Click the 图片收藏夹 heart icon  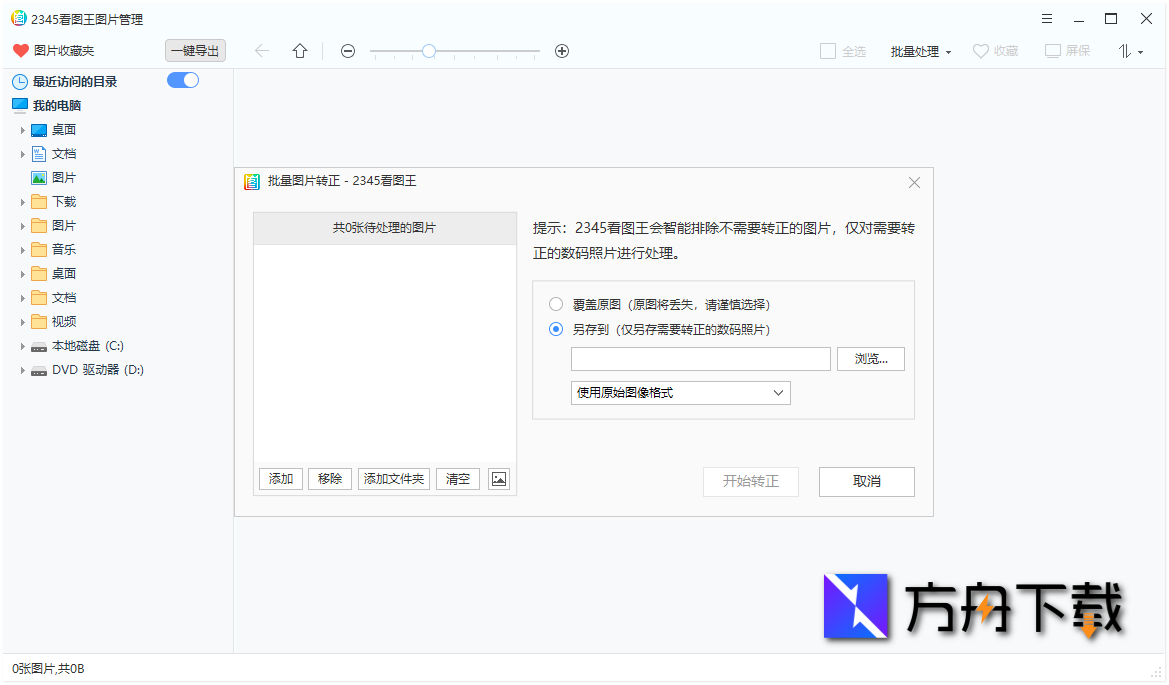[20, 51]
